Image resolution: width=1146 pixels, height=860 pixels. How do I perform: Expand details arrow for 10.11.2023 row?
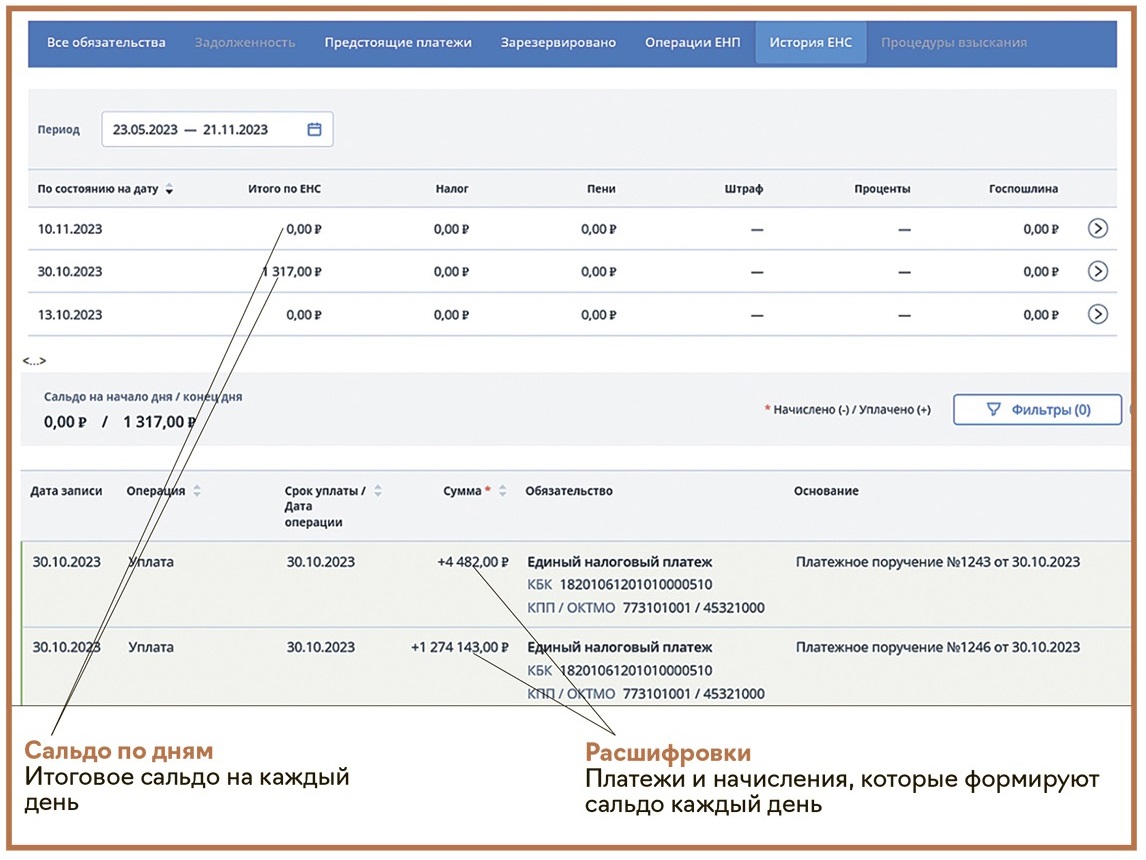pos(1097,229)
